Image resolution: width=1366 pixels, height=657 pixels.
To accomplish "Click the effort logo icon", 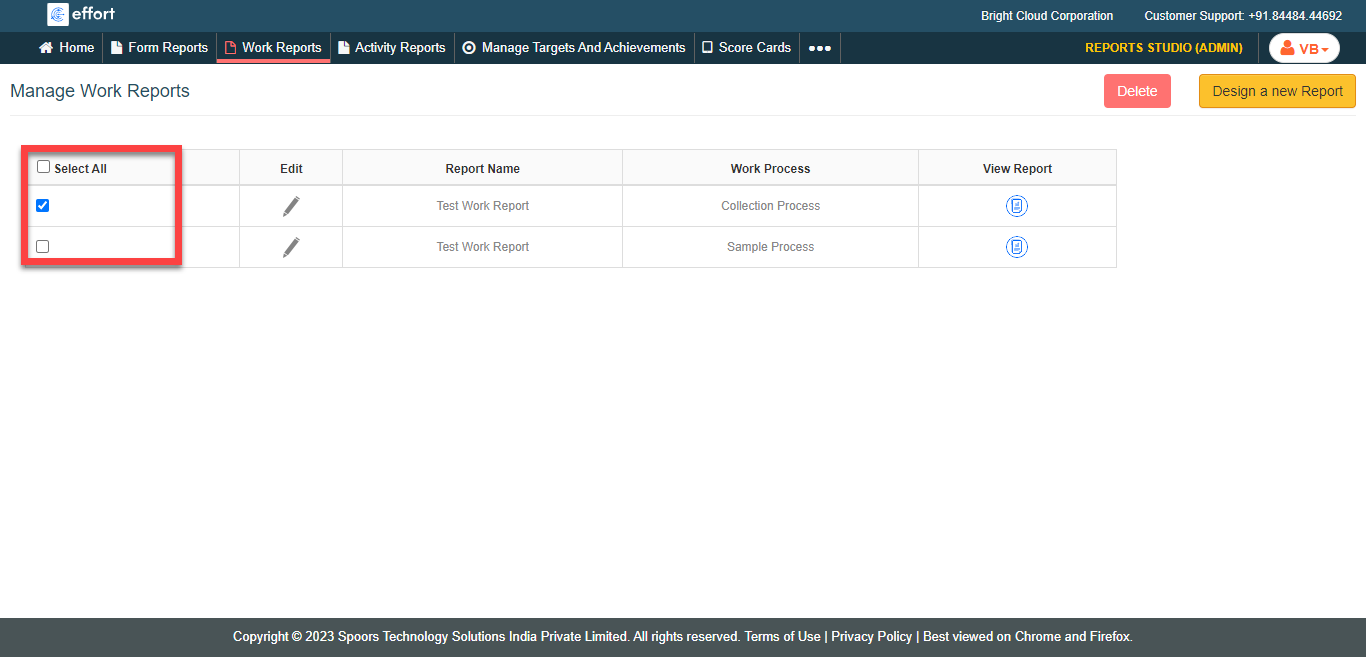I will click(x=58, y=14).
